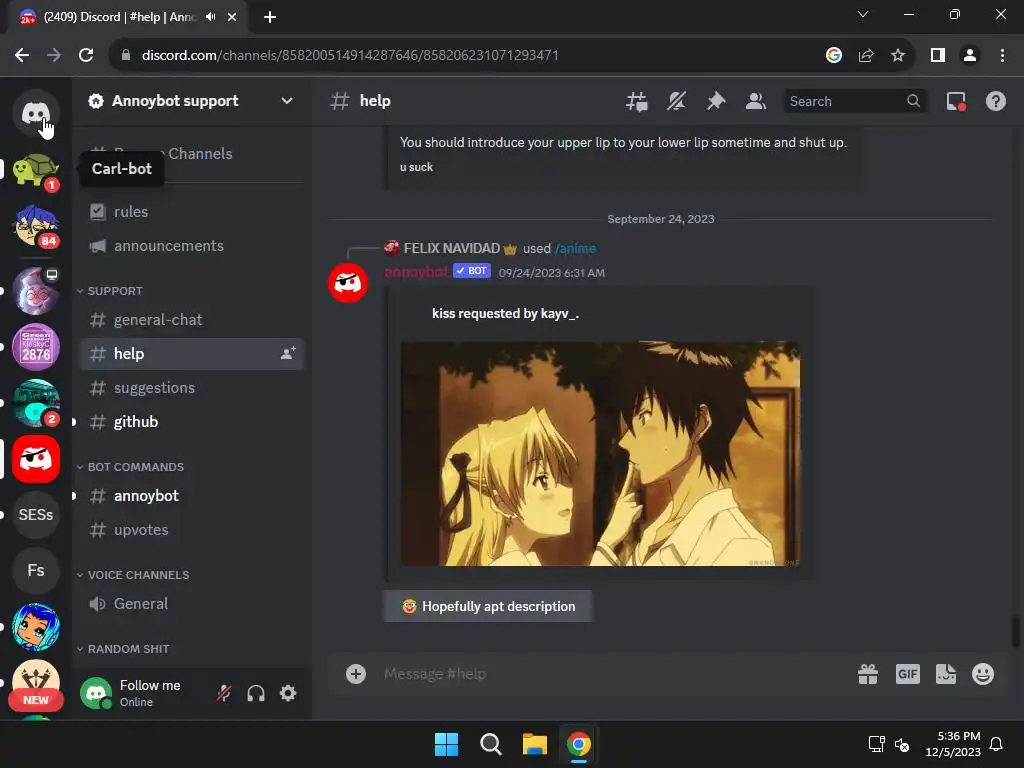
Task: Open the annoybot channel
Action: tap(192, 496)
